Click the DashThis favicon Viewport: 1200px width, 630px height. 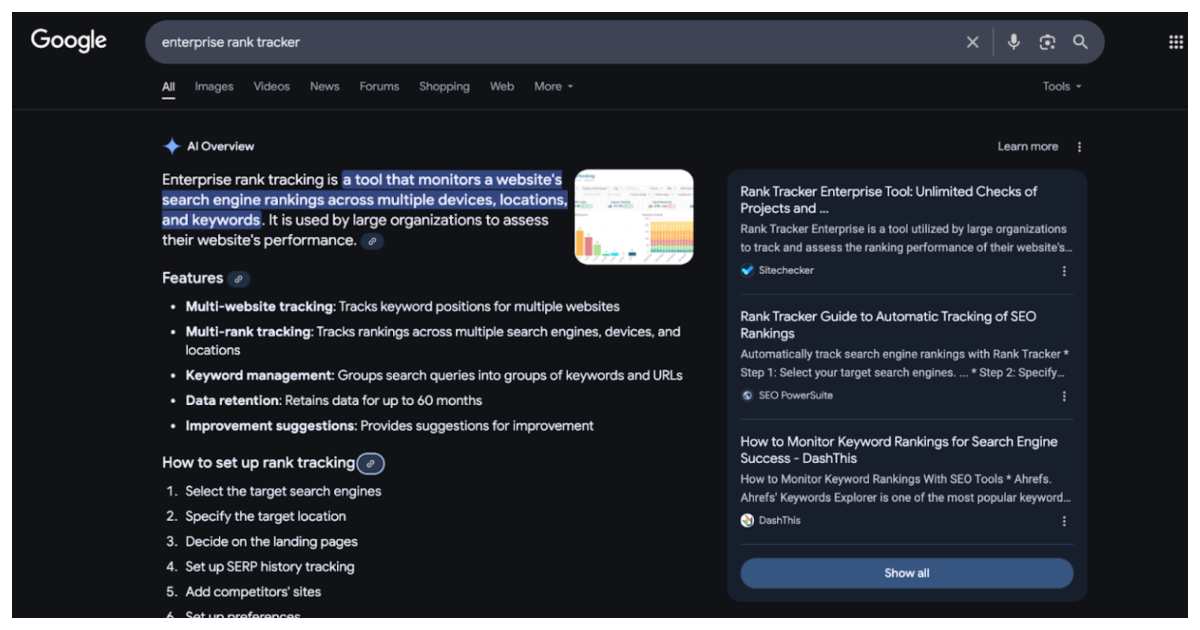tap(747, 520)
